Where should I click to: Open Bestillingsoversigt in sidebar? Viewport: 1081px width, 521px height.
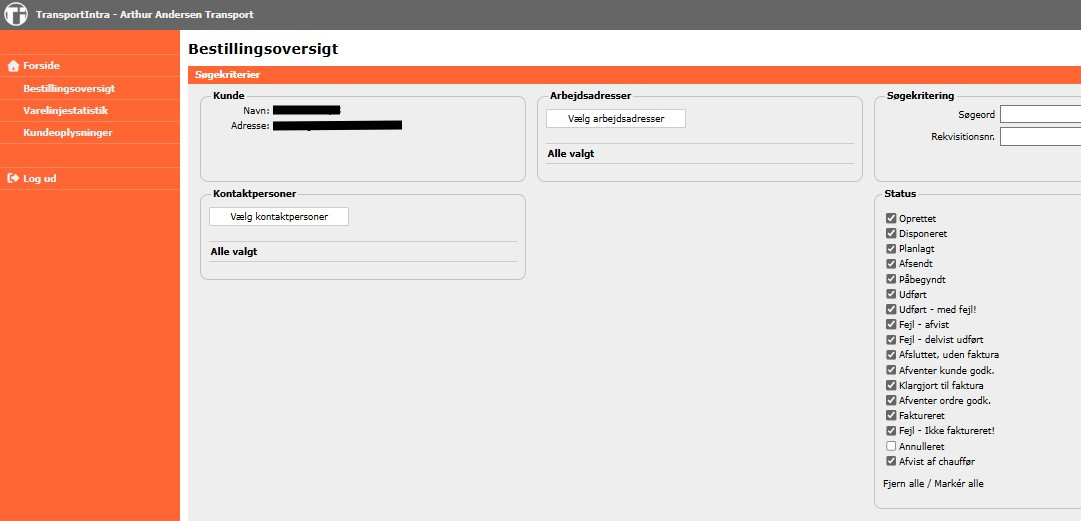(69, 89)
